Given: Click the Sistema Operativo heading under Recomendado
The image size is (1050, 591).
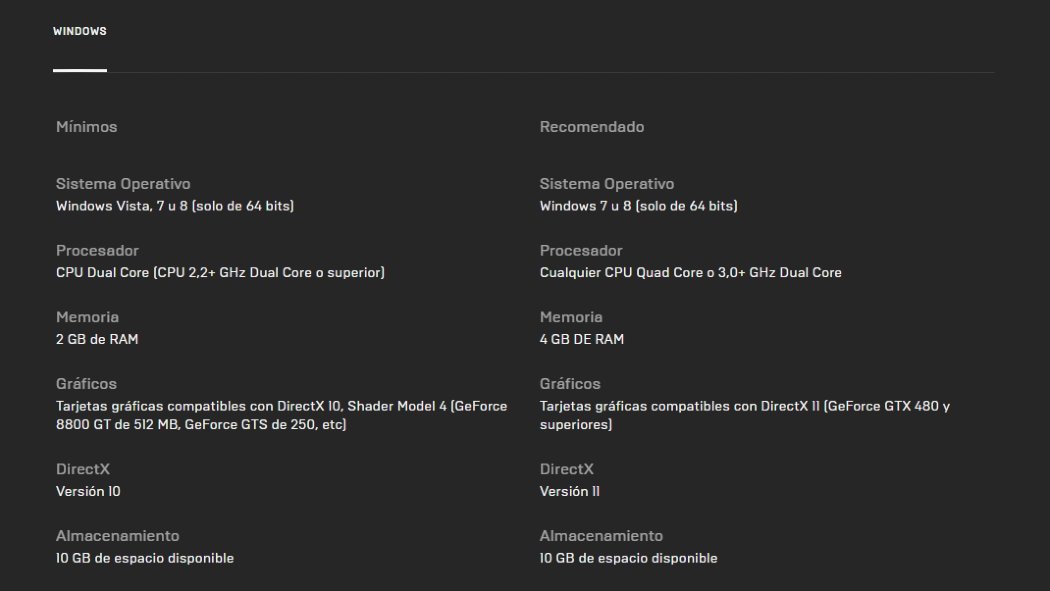Looking at the screenshot, I should pyautogui.click(x=606, y=184).
